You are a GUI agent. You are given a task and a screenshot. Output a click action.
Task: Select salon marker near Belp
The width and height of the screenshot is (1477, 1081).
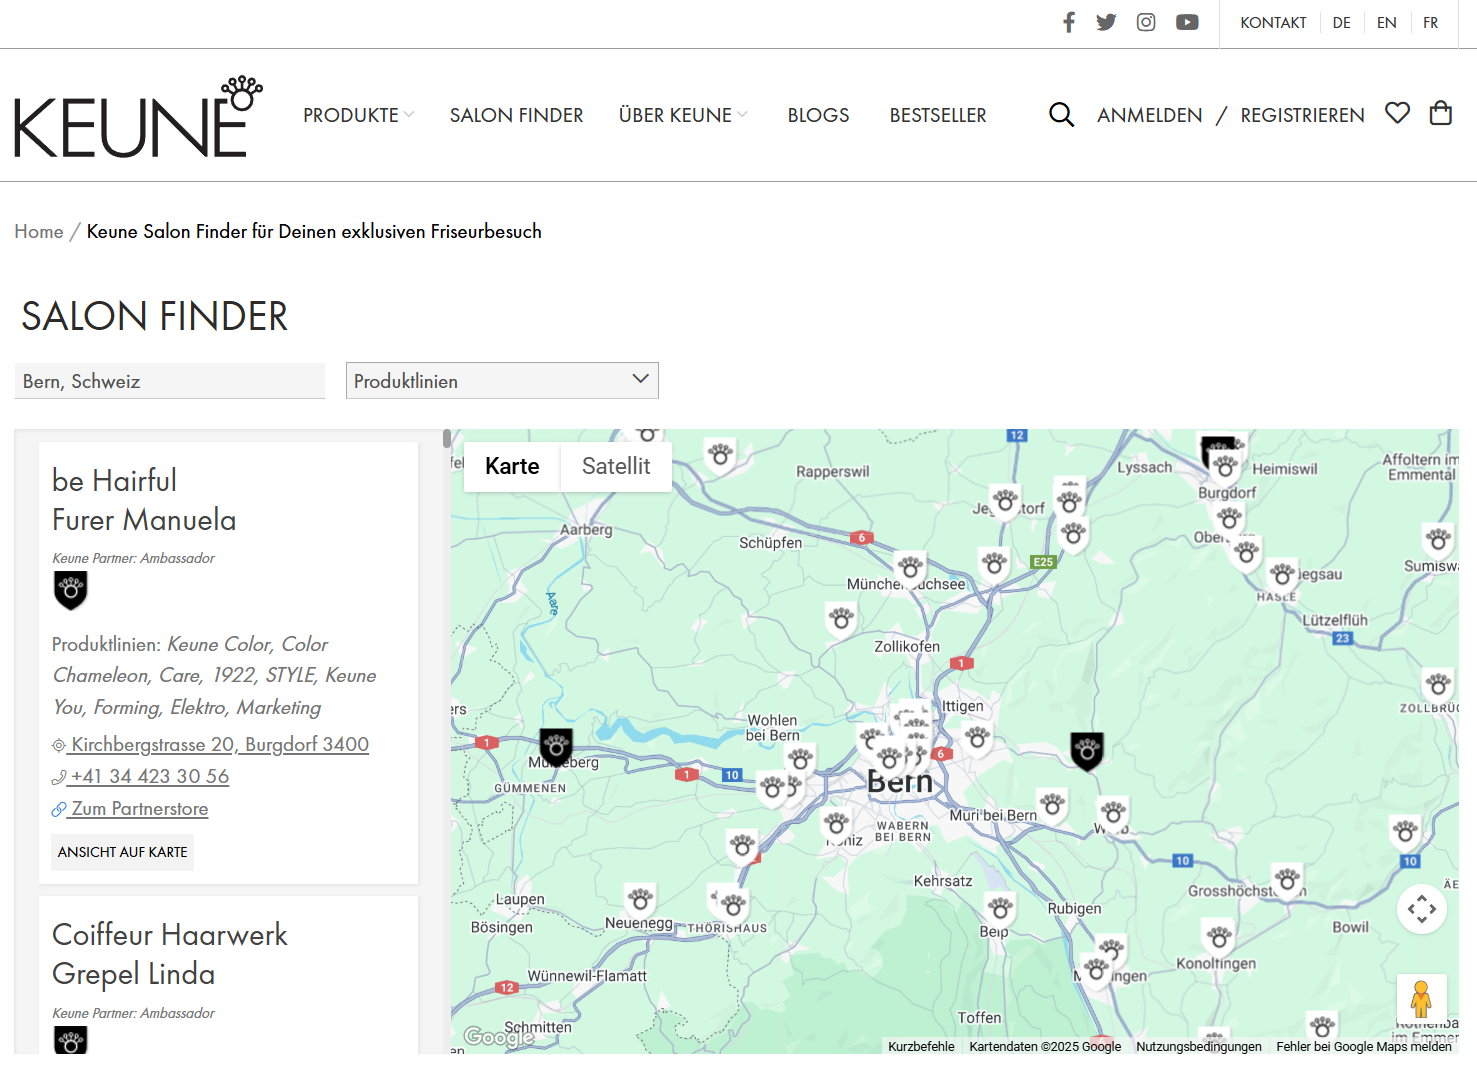tap(1000, 909)
